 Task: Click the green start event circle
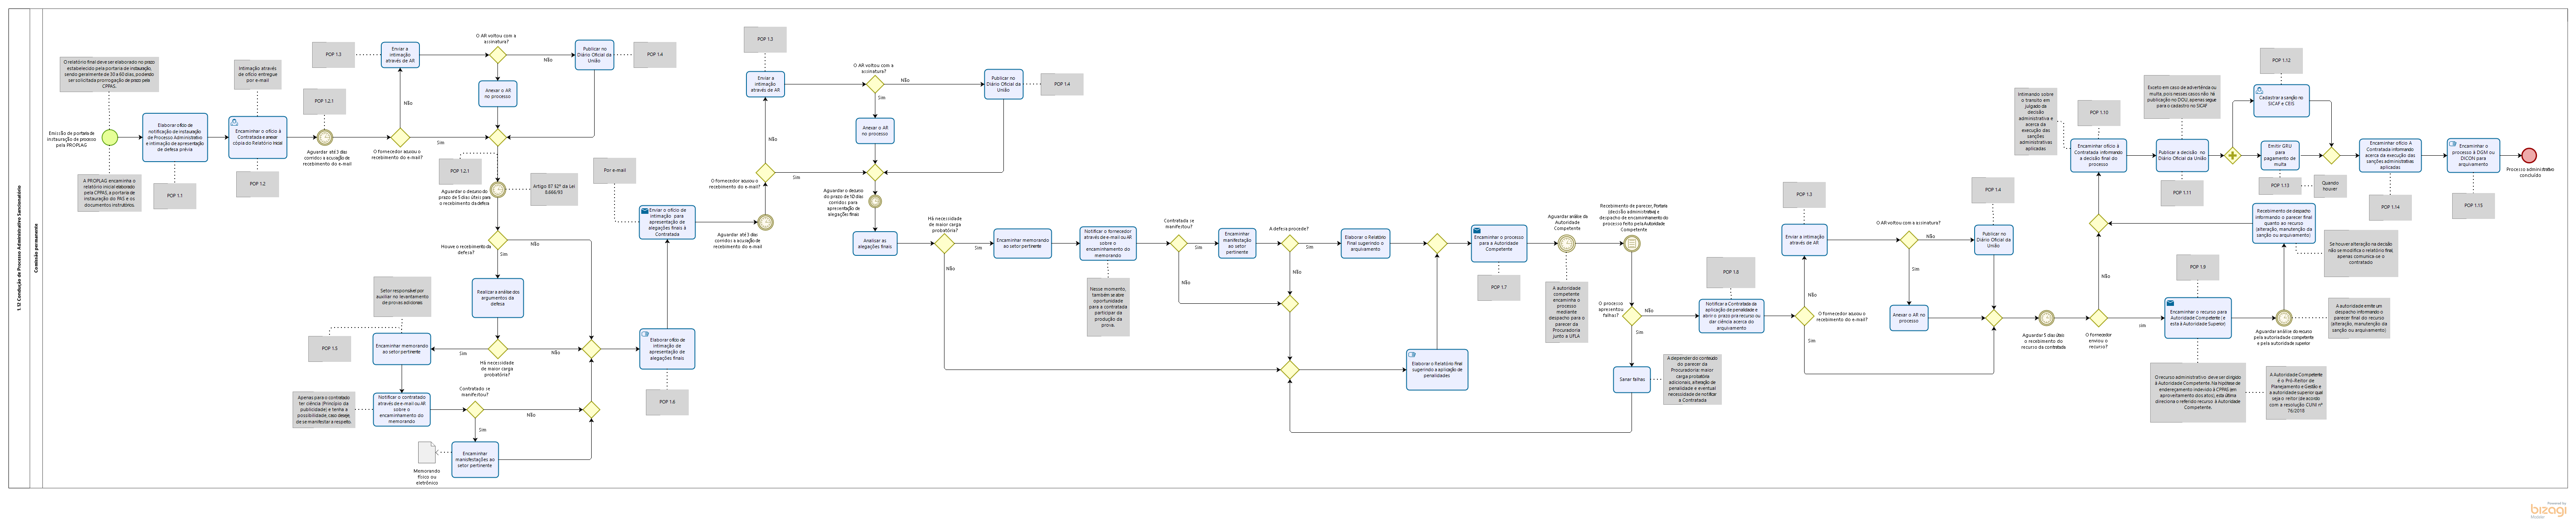click(x=110, y=137)
